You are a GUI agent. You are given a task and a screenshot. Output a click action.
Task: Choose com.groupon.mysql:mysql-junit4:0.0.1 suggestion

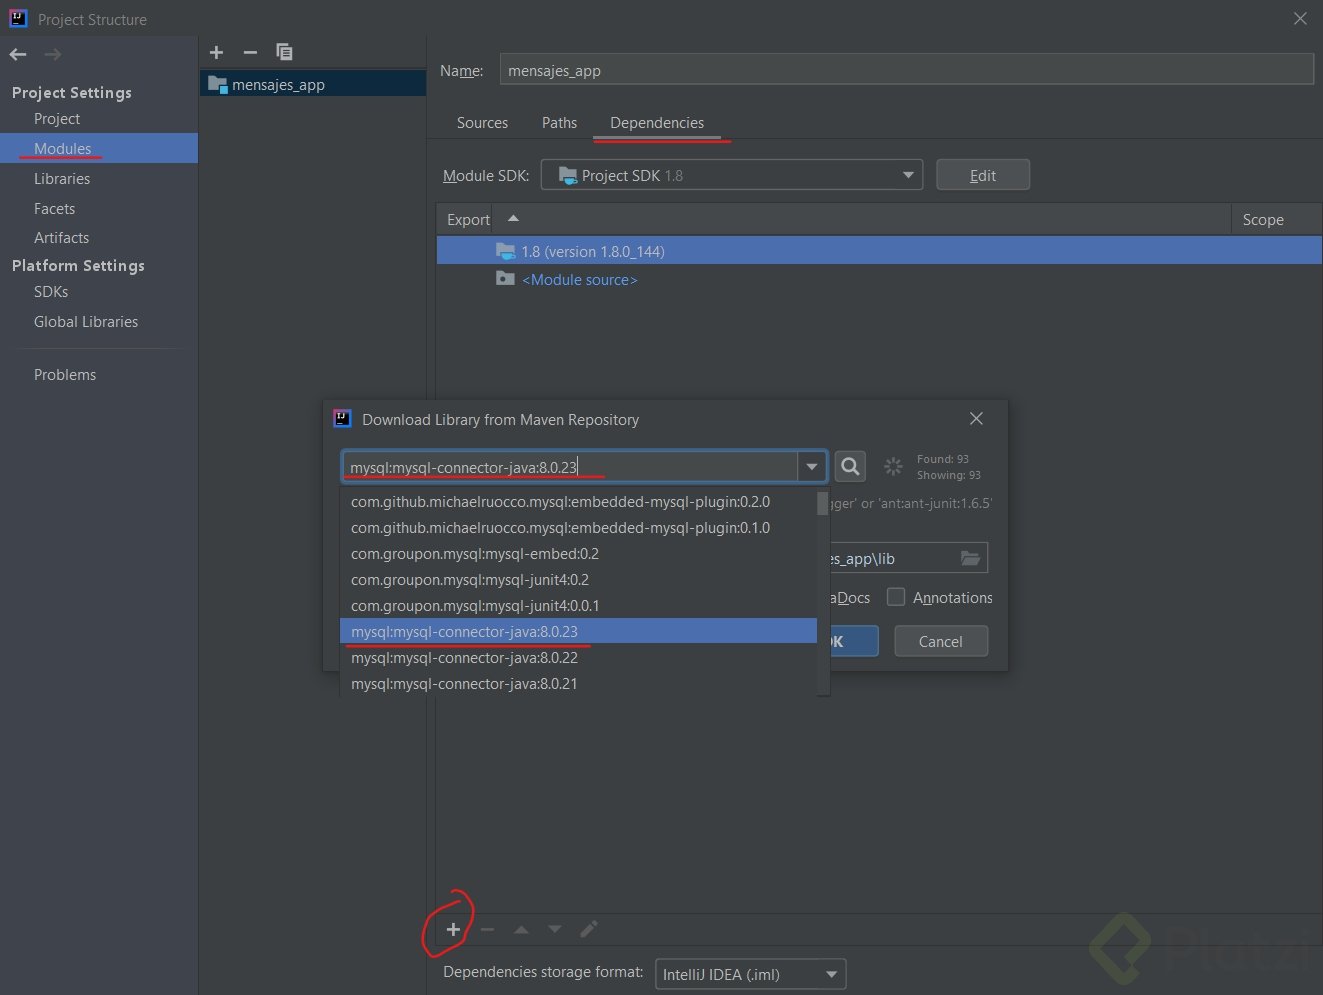578,606
